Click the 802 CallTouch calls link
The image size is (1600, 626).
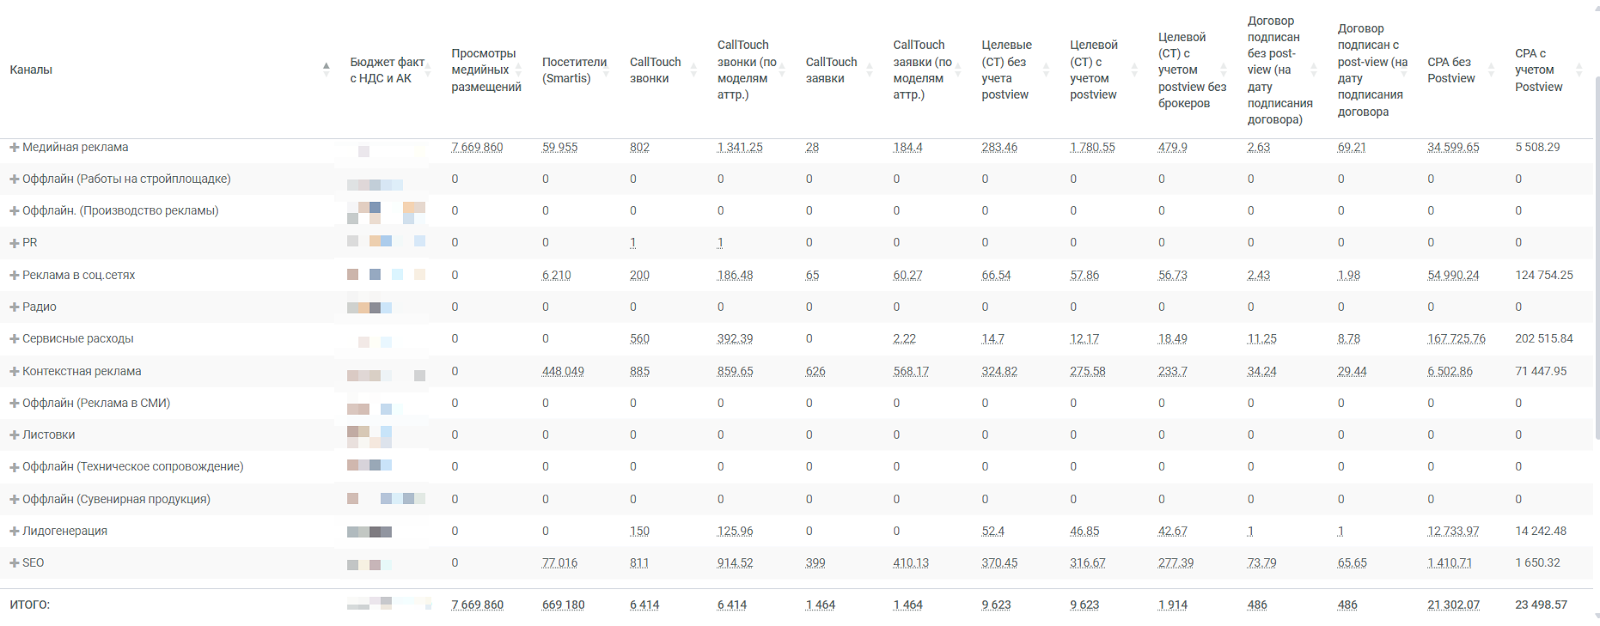pyautogui.click(x=640, y=147)
